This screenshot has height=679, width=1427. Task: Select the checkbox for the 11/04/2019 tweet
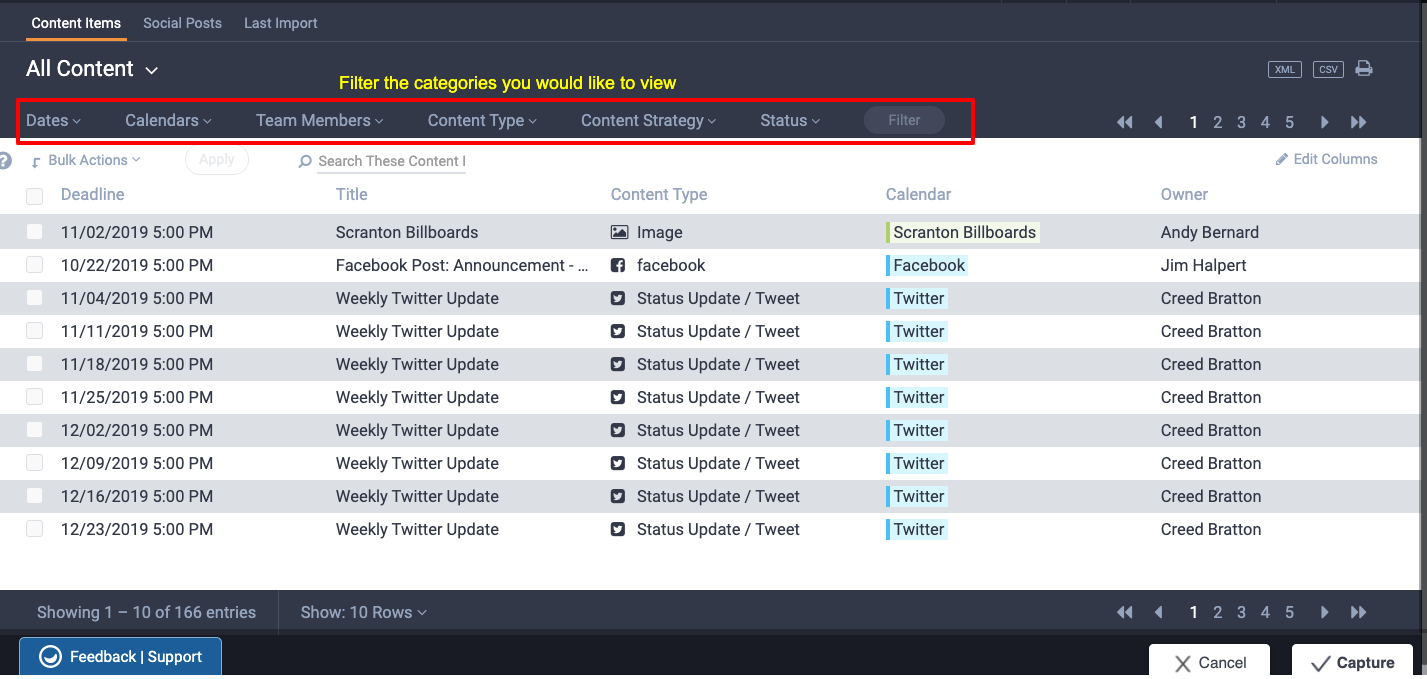(35, 298)
